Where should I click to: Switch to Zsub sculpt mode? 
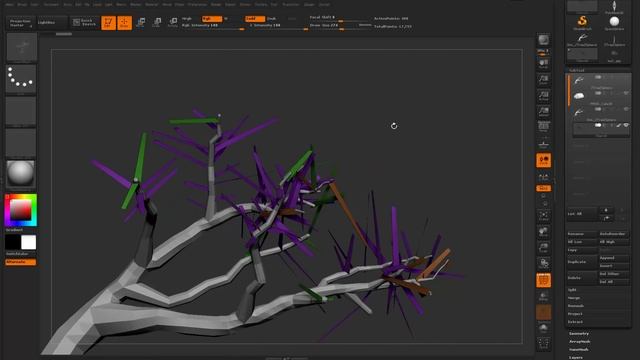pyautogui.click(x=272, y=19)
